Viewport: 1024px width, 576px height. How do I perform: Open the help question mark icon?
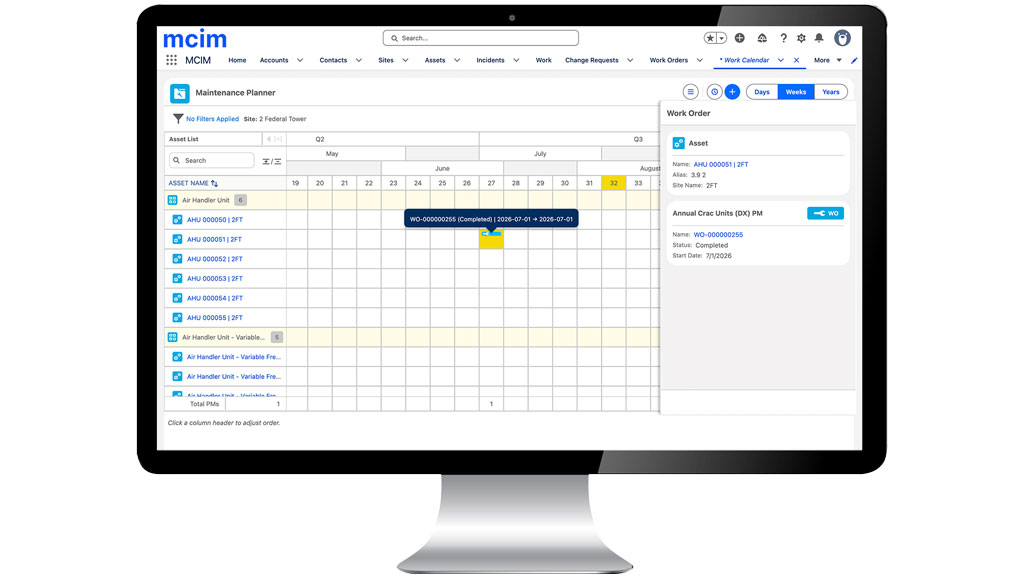tap(783, 38)
